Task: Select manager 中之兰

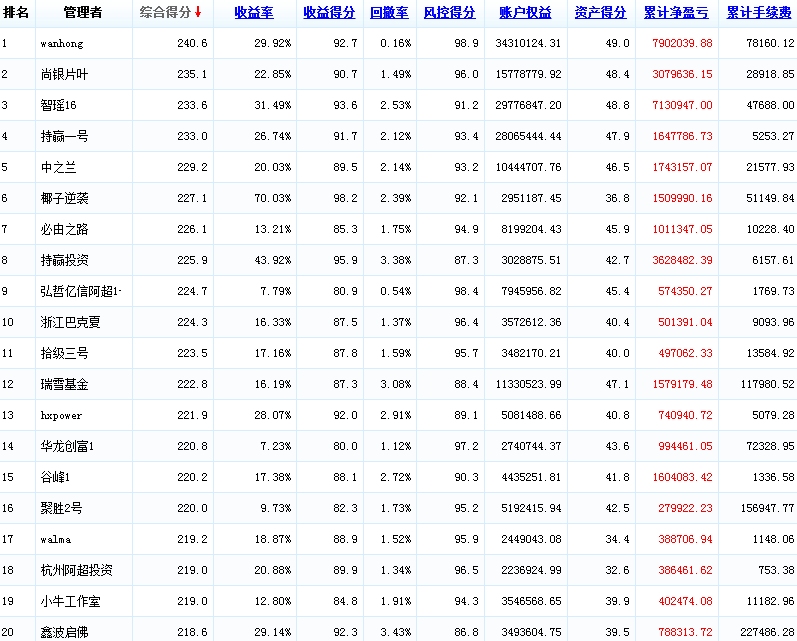Action: click(x=58, y=167)
